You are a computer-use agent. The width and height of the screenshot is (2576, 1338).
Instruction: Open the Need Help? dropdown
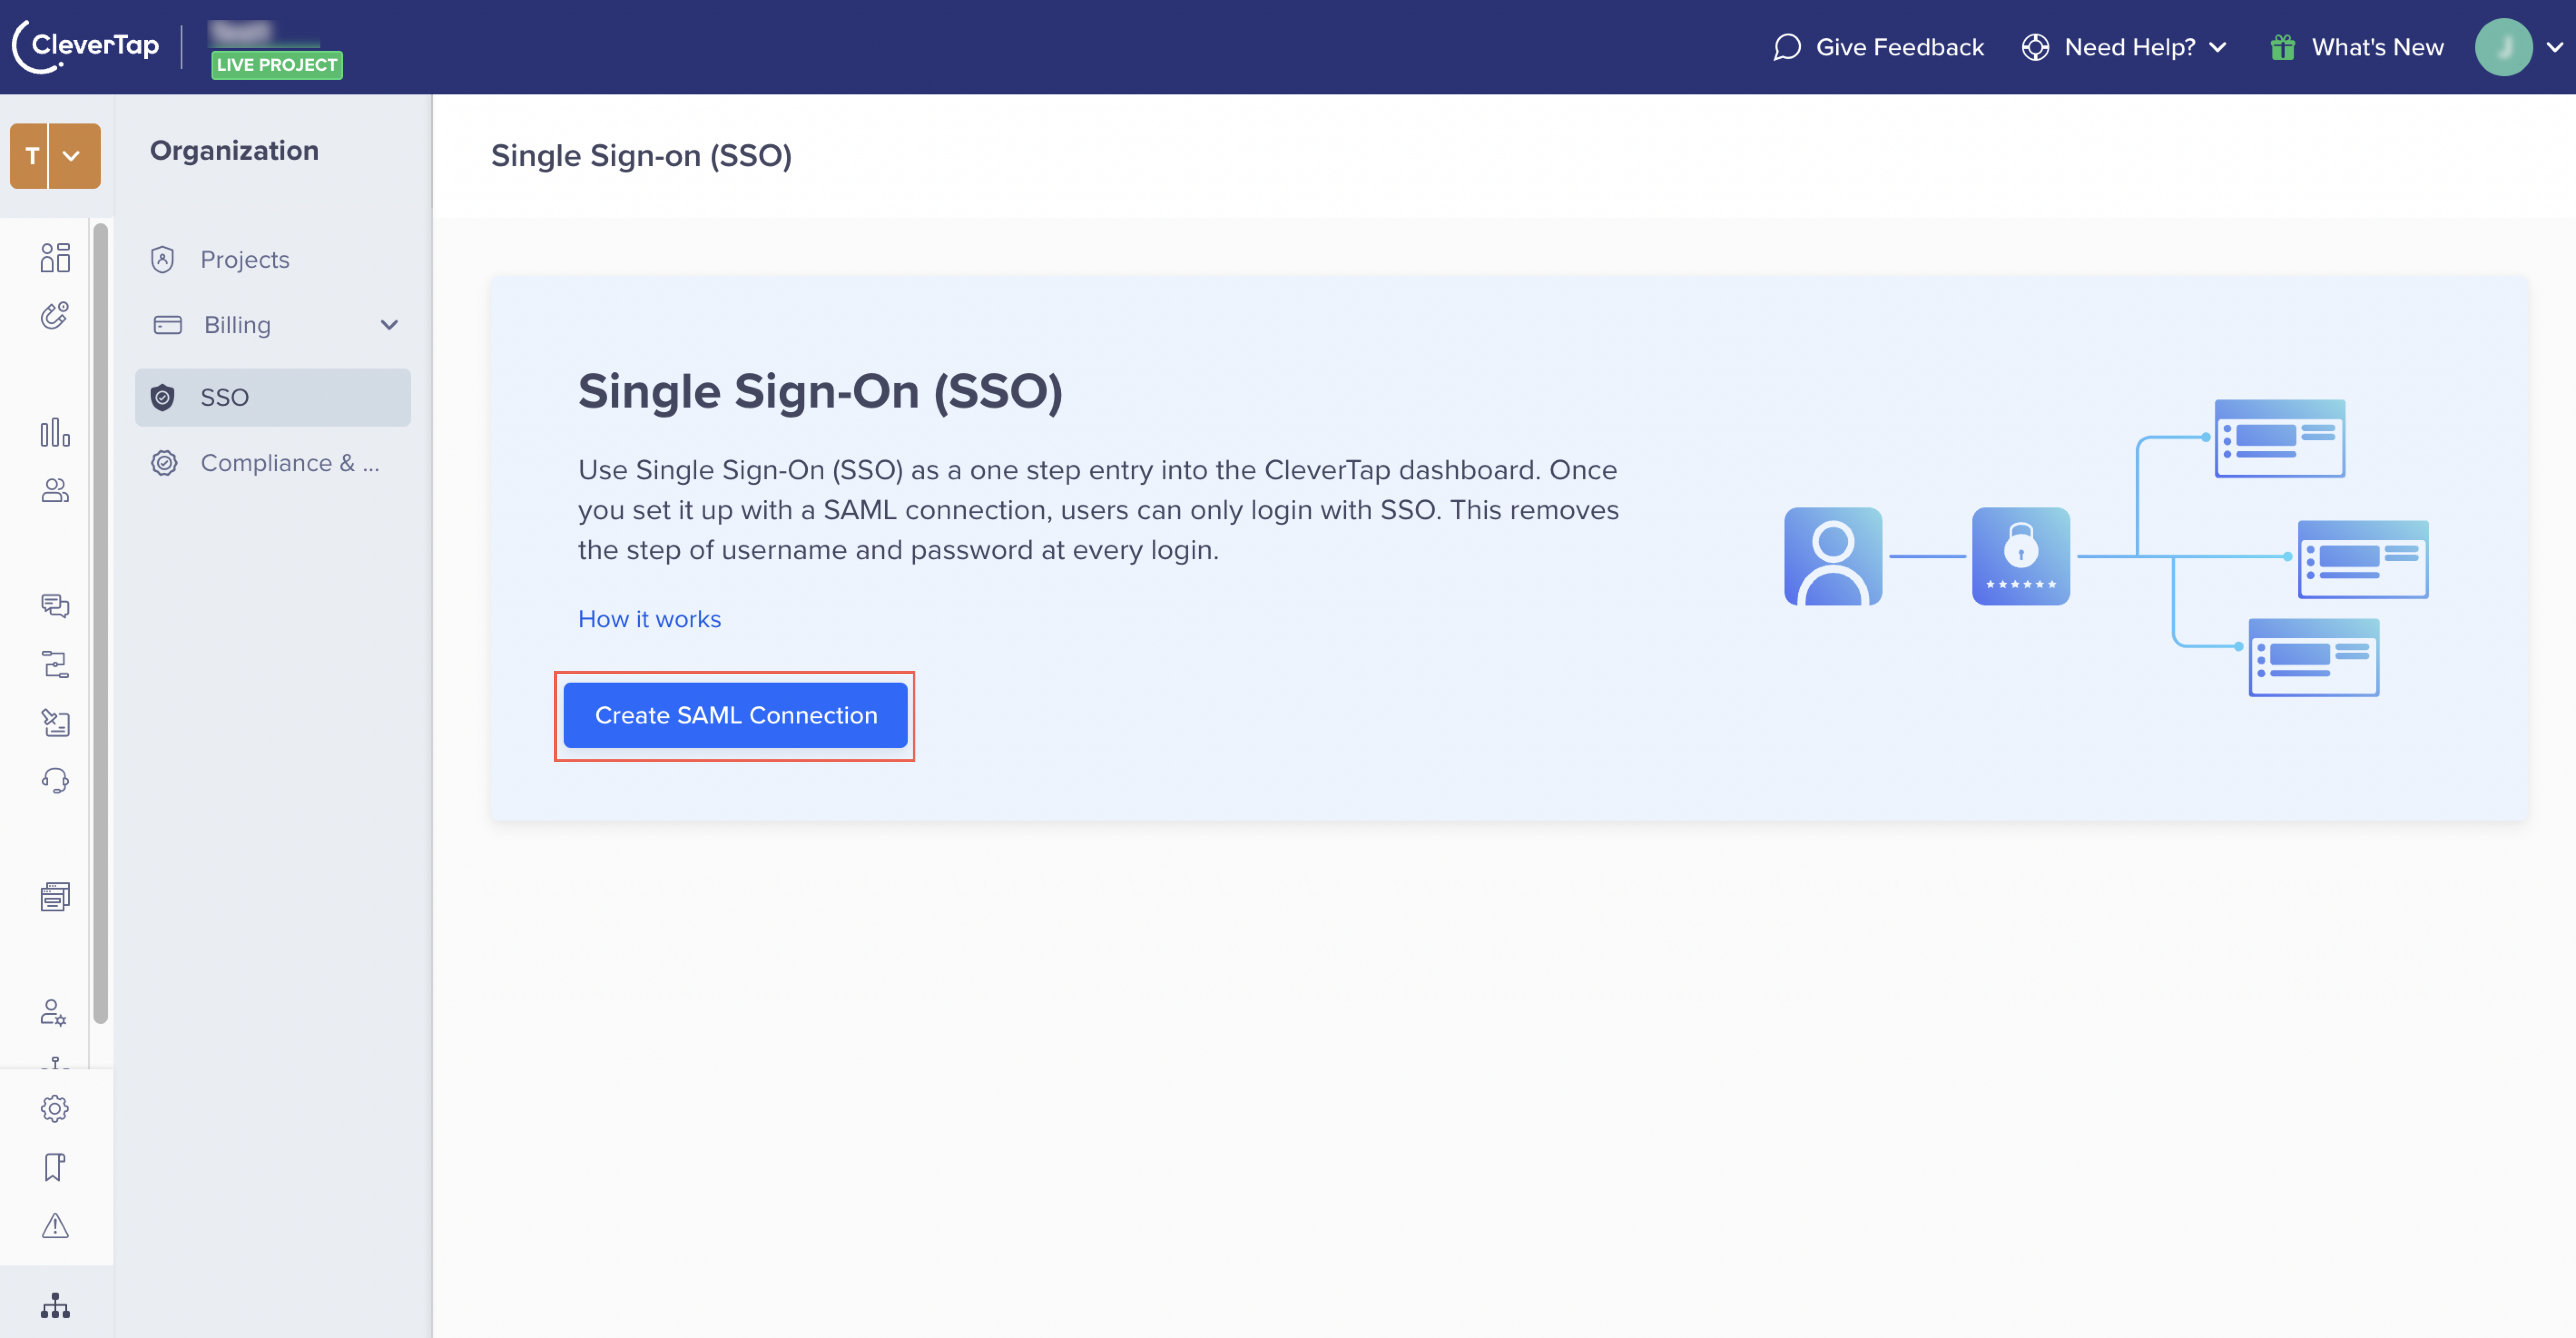(2125, 47)
